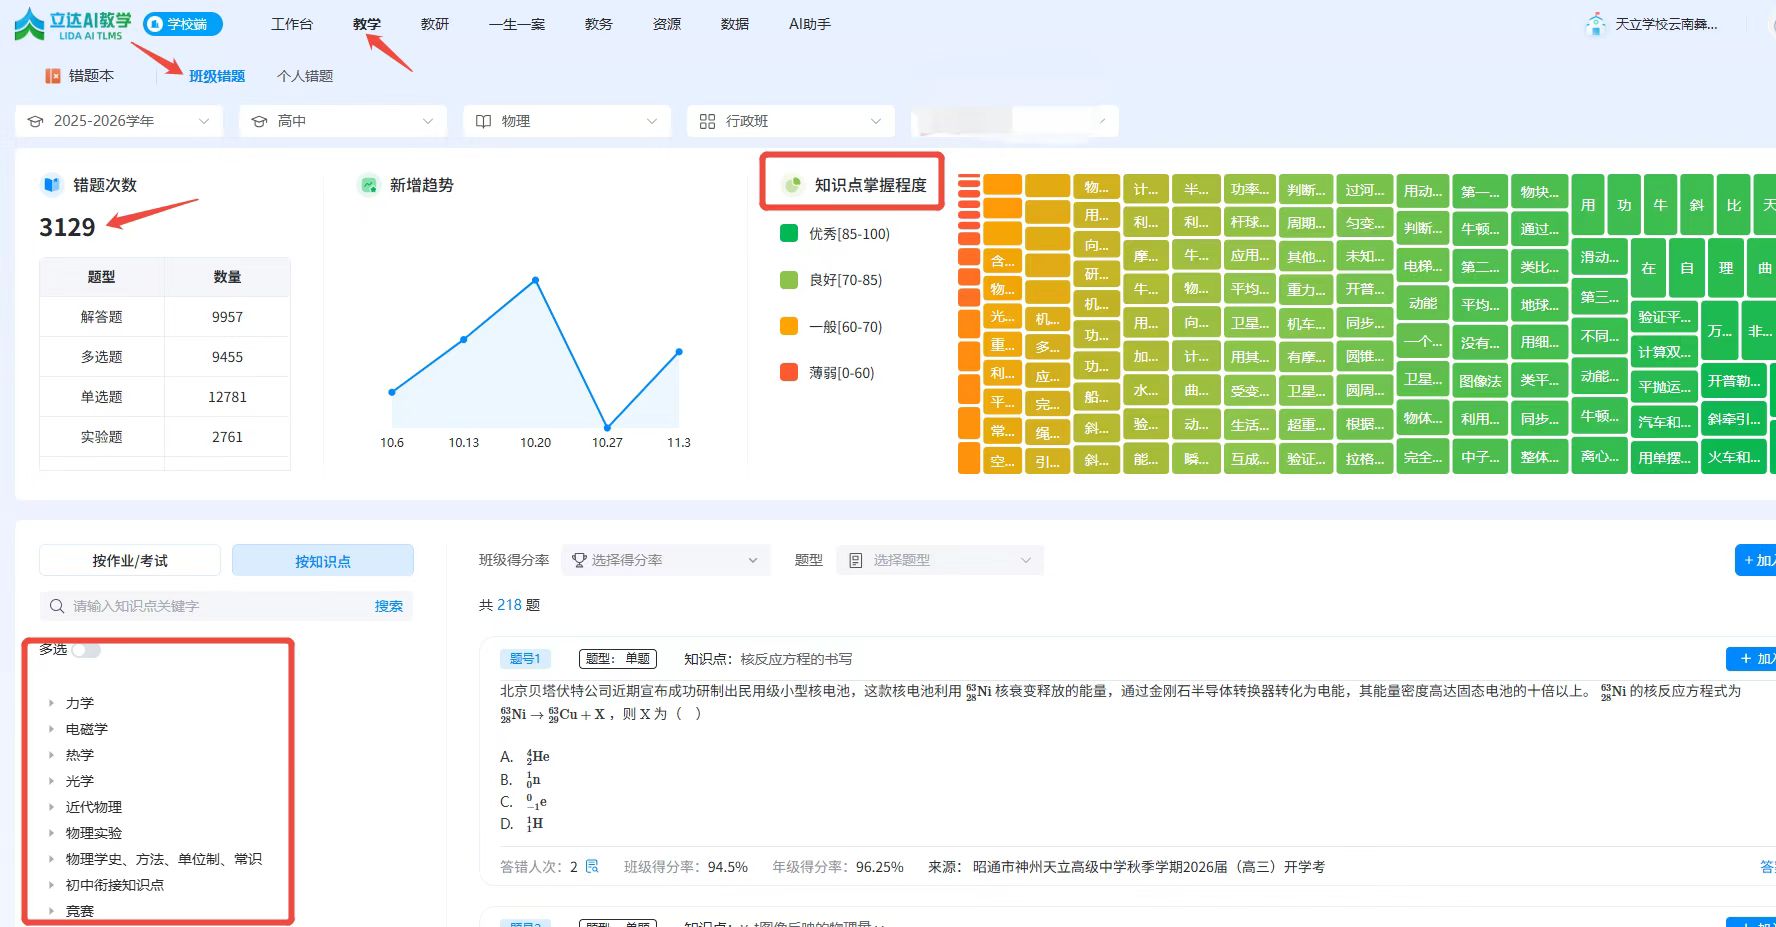Open the 数据 menu in top navigation
Image resolution: width=1776 pixels, height=927 pixels.
[x=734, y=24]
